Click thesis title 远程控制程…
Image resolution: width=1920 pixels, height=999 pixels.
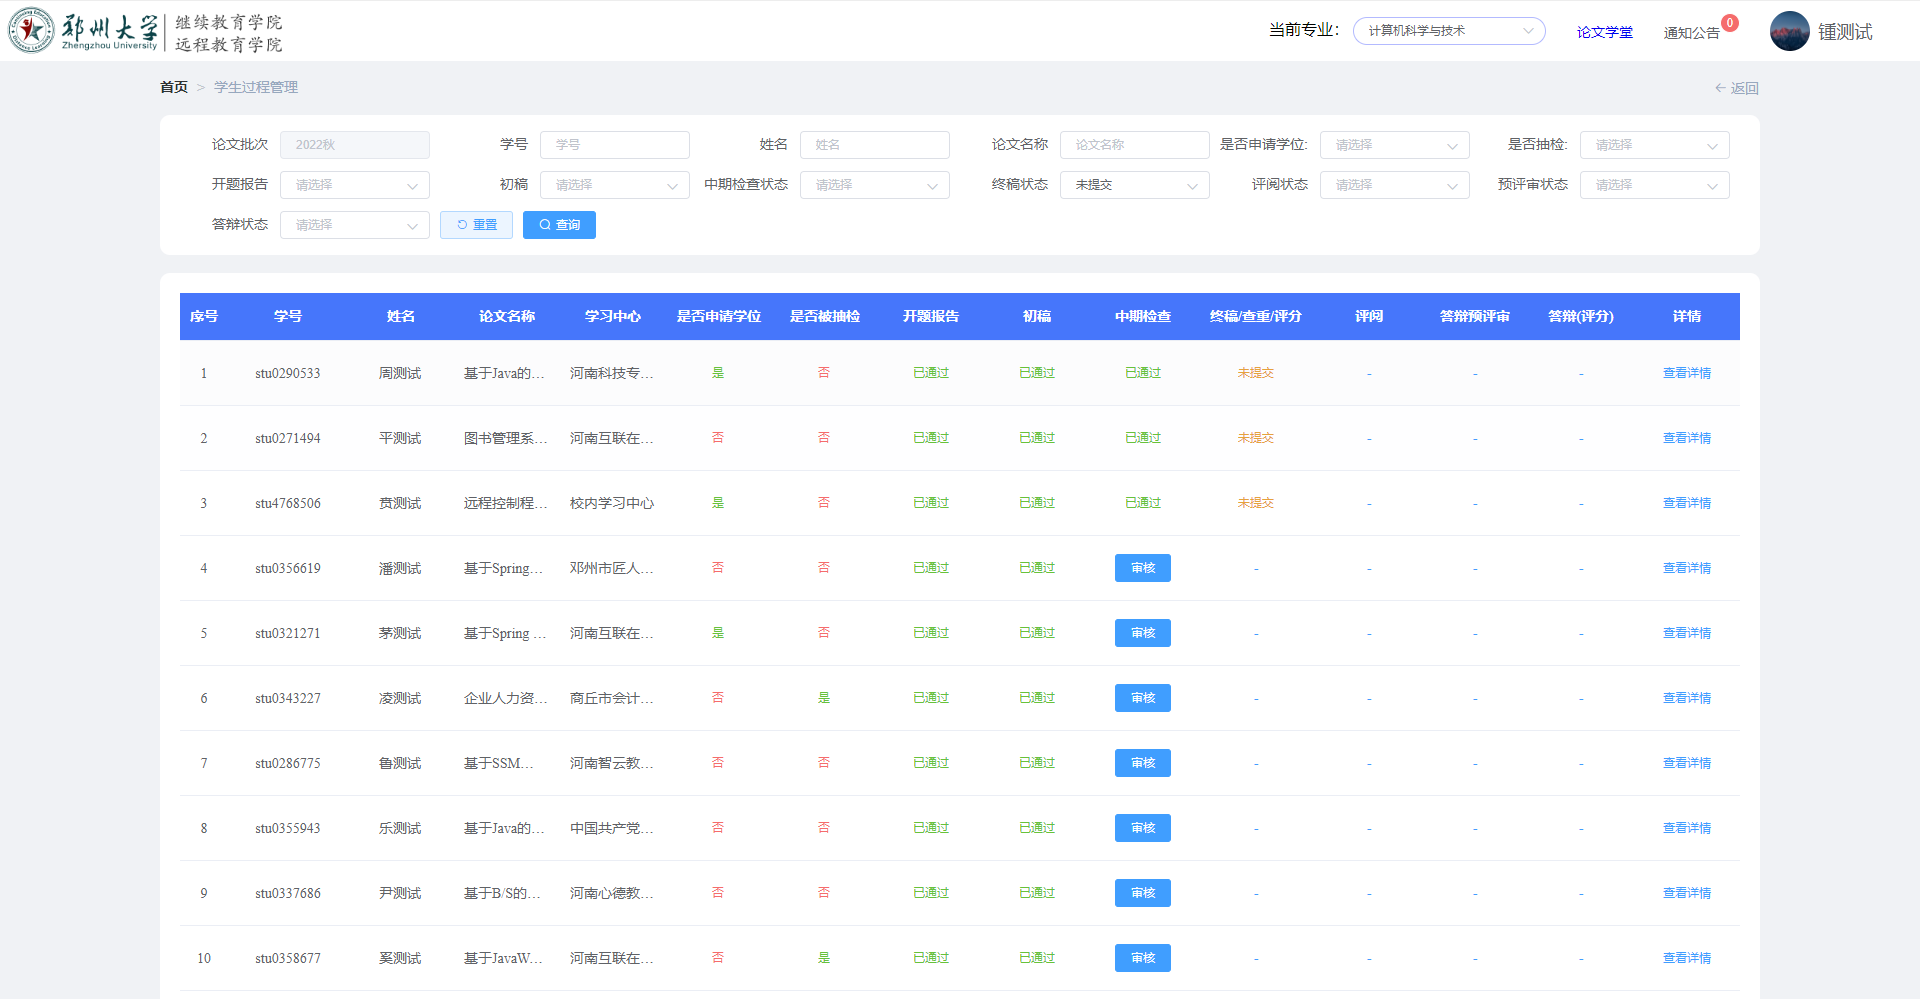(506, 503)
